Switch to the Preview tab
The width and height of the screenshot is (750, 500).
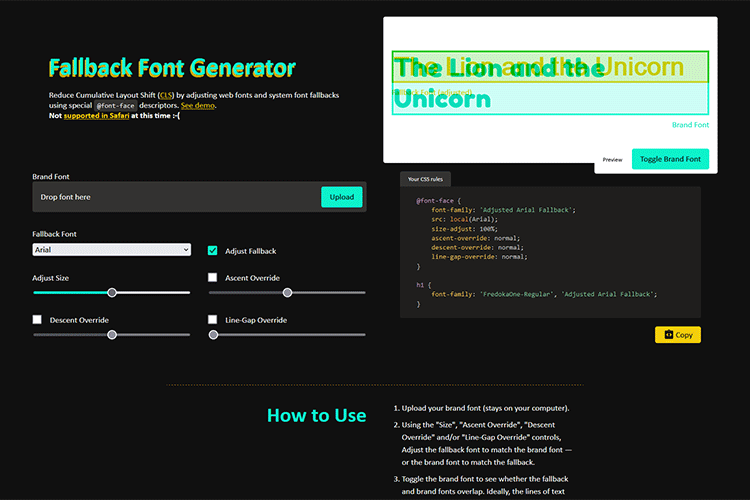[x=612, y=159]
